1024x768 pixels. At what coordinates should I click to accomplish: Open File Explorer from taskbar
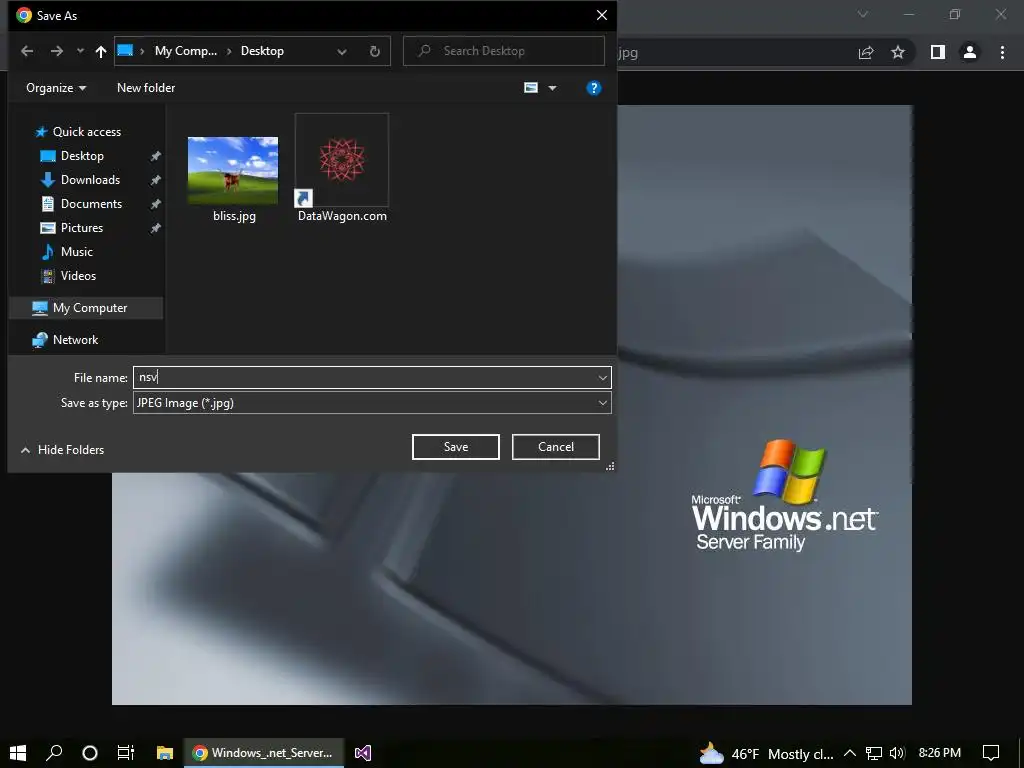[165, 752]
